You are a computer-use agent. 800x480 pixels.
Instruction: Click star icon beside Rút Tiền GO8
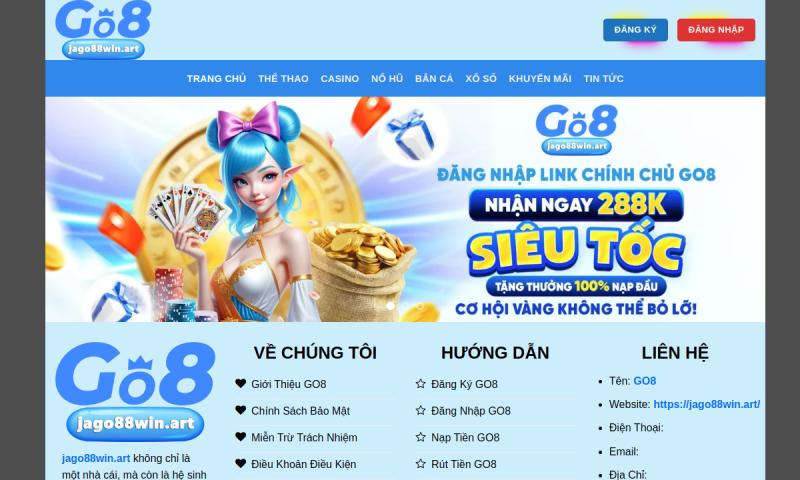tap(420, 464)
